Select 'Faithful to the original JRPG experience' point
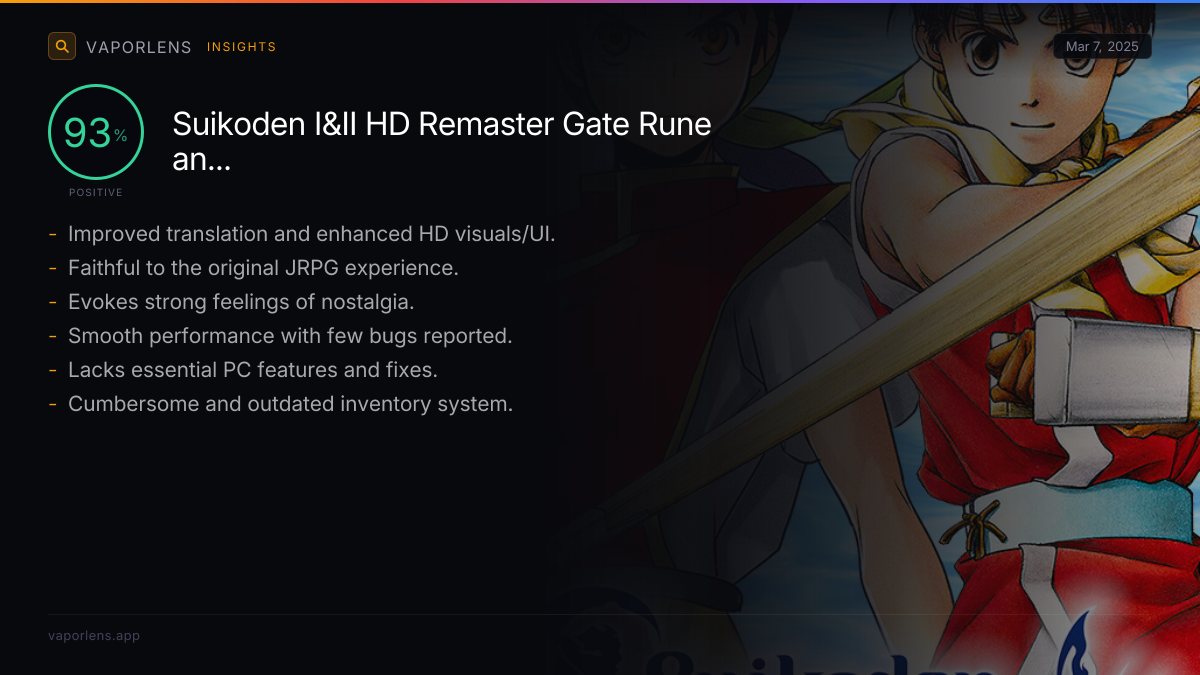The width and height of the screenshot is (1200, 675). (263, 268)
